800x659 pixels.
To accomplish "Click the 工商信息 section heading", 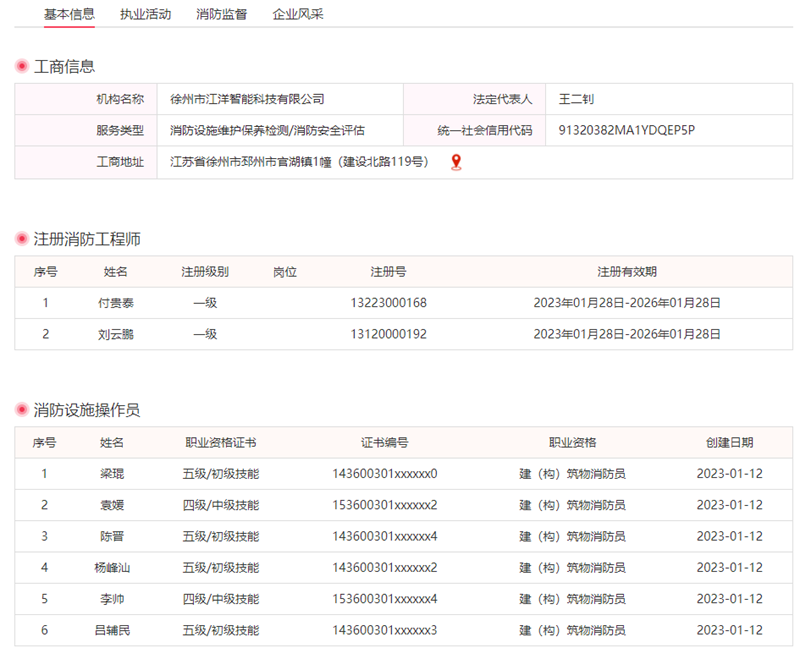I will [64, 66].
